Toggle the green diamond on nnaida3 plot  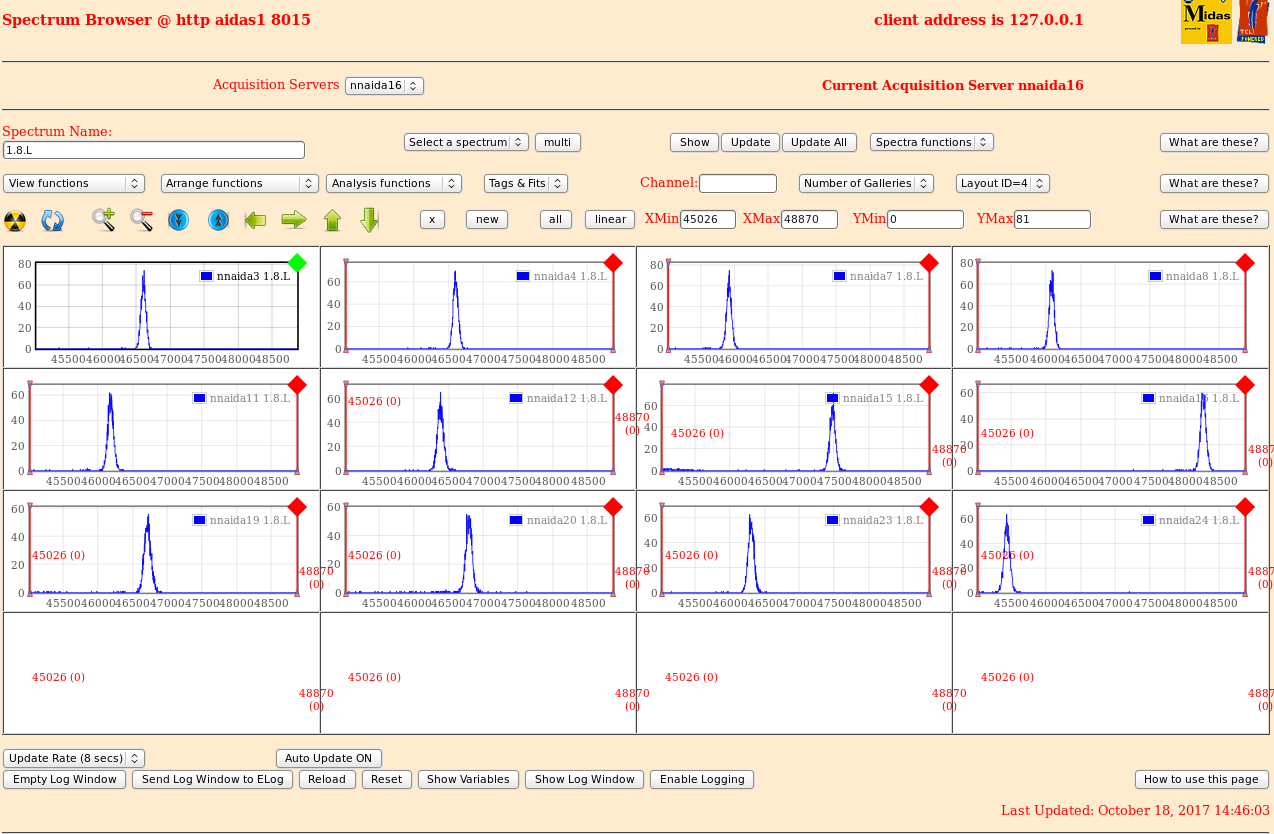pos(297,263)
